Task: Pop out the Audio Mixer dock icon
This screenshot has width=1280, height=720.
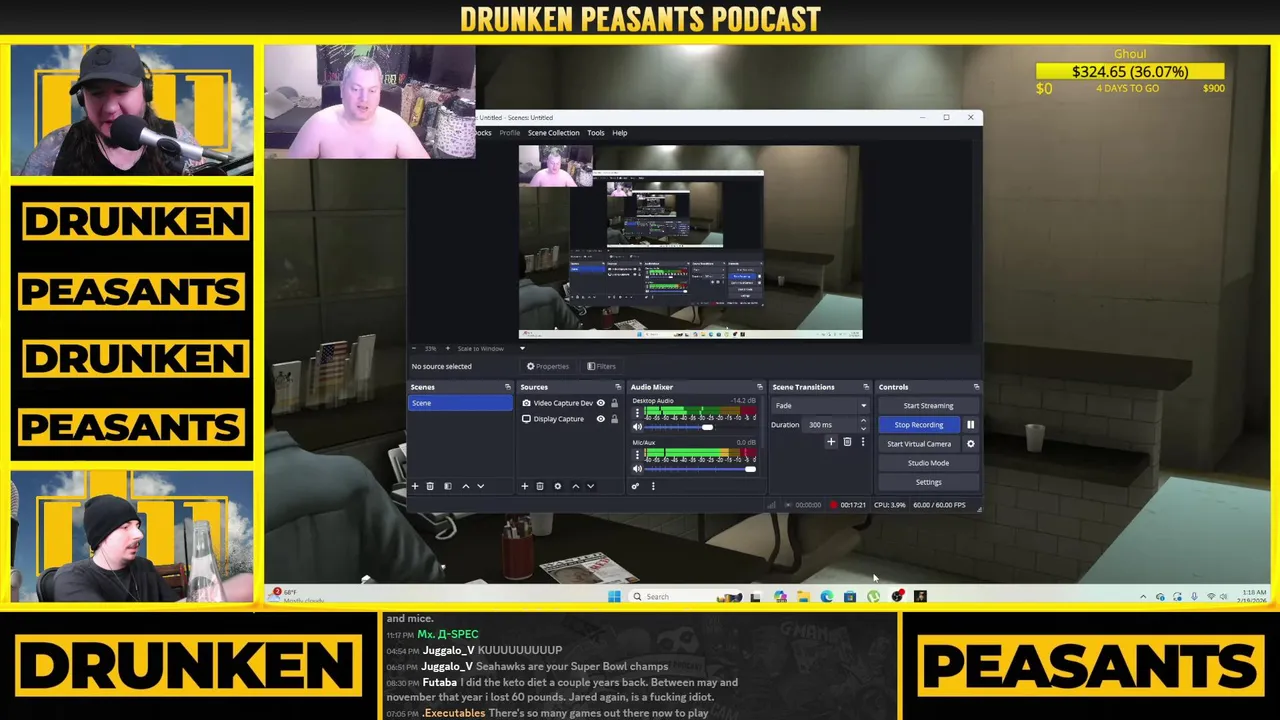Action: point(759,387)
